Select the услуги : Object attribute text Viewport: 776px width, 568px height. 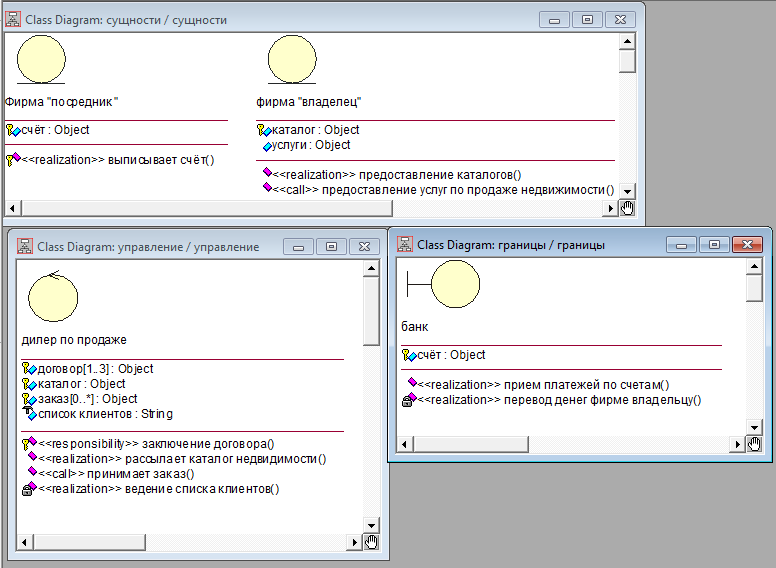311,145
